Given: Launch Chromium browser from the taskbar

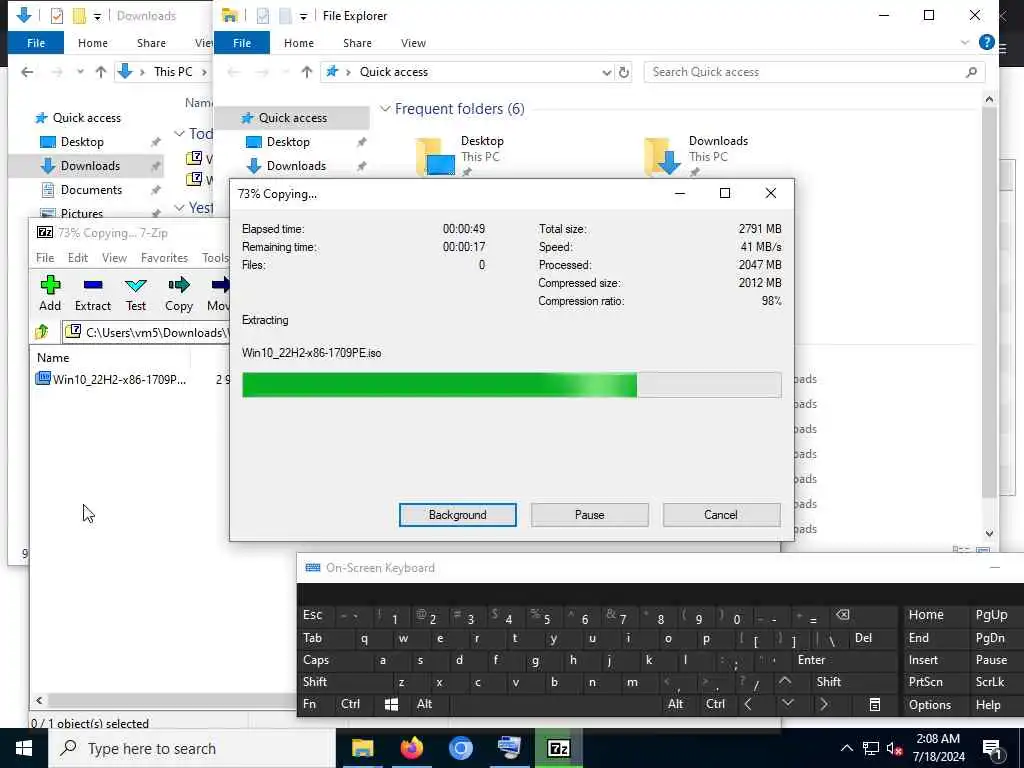Looking at the screenshot, I should 460,748.
